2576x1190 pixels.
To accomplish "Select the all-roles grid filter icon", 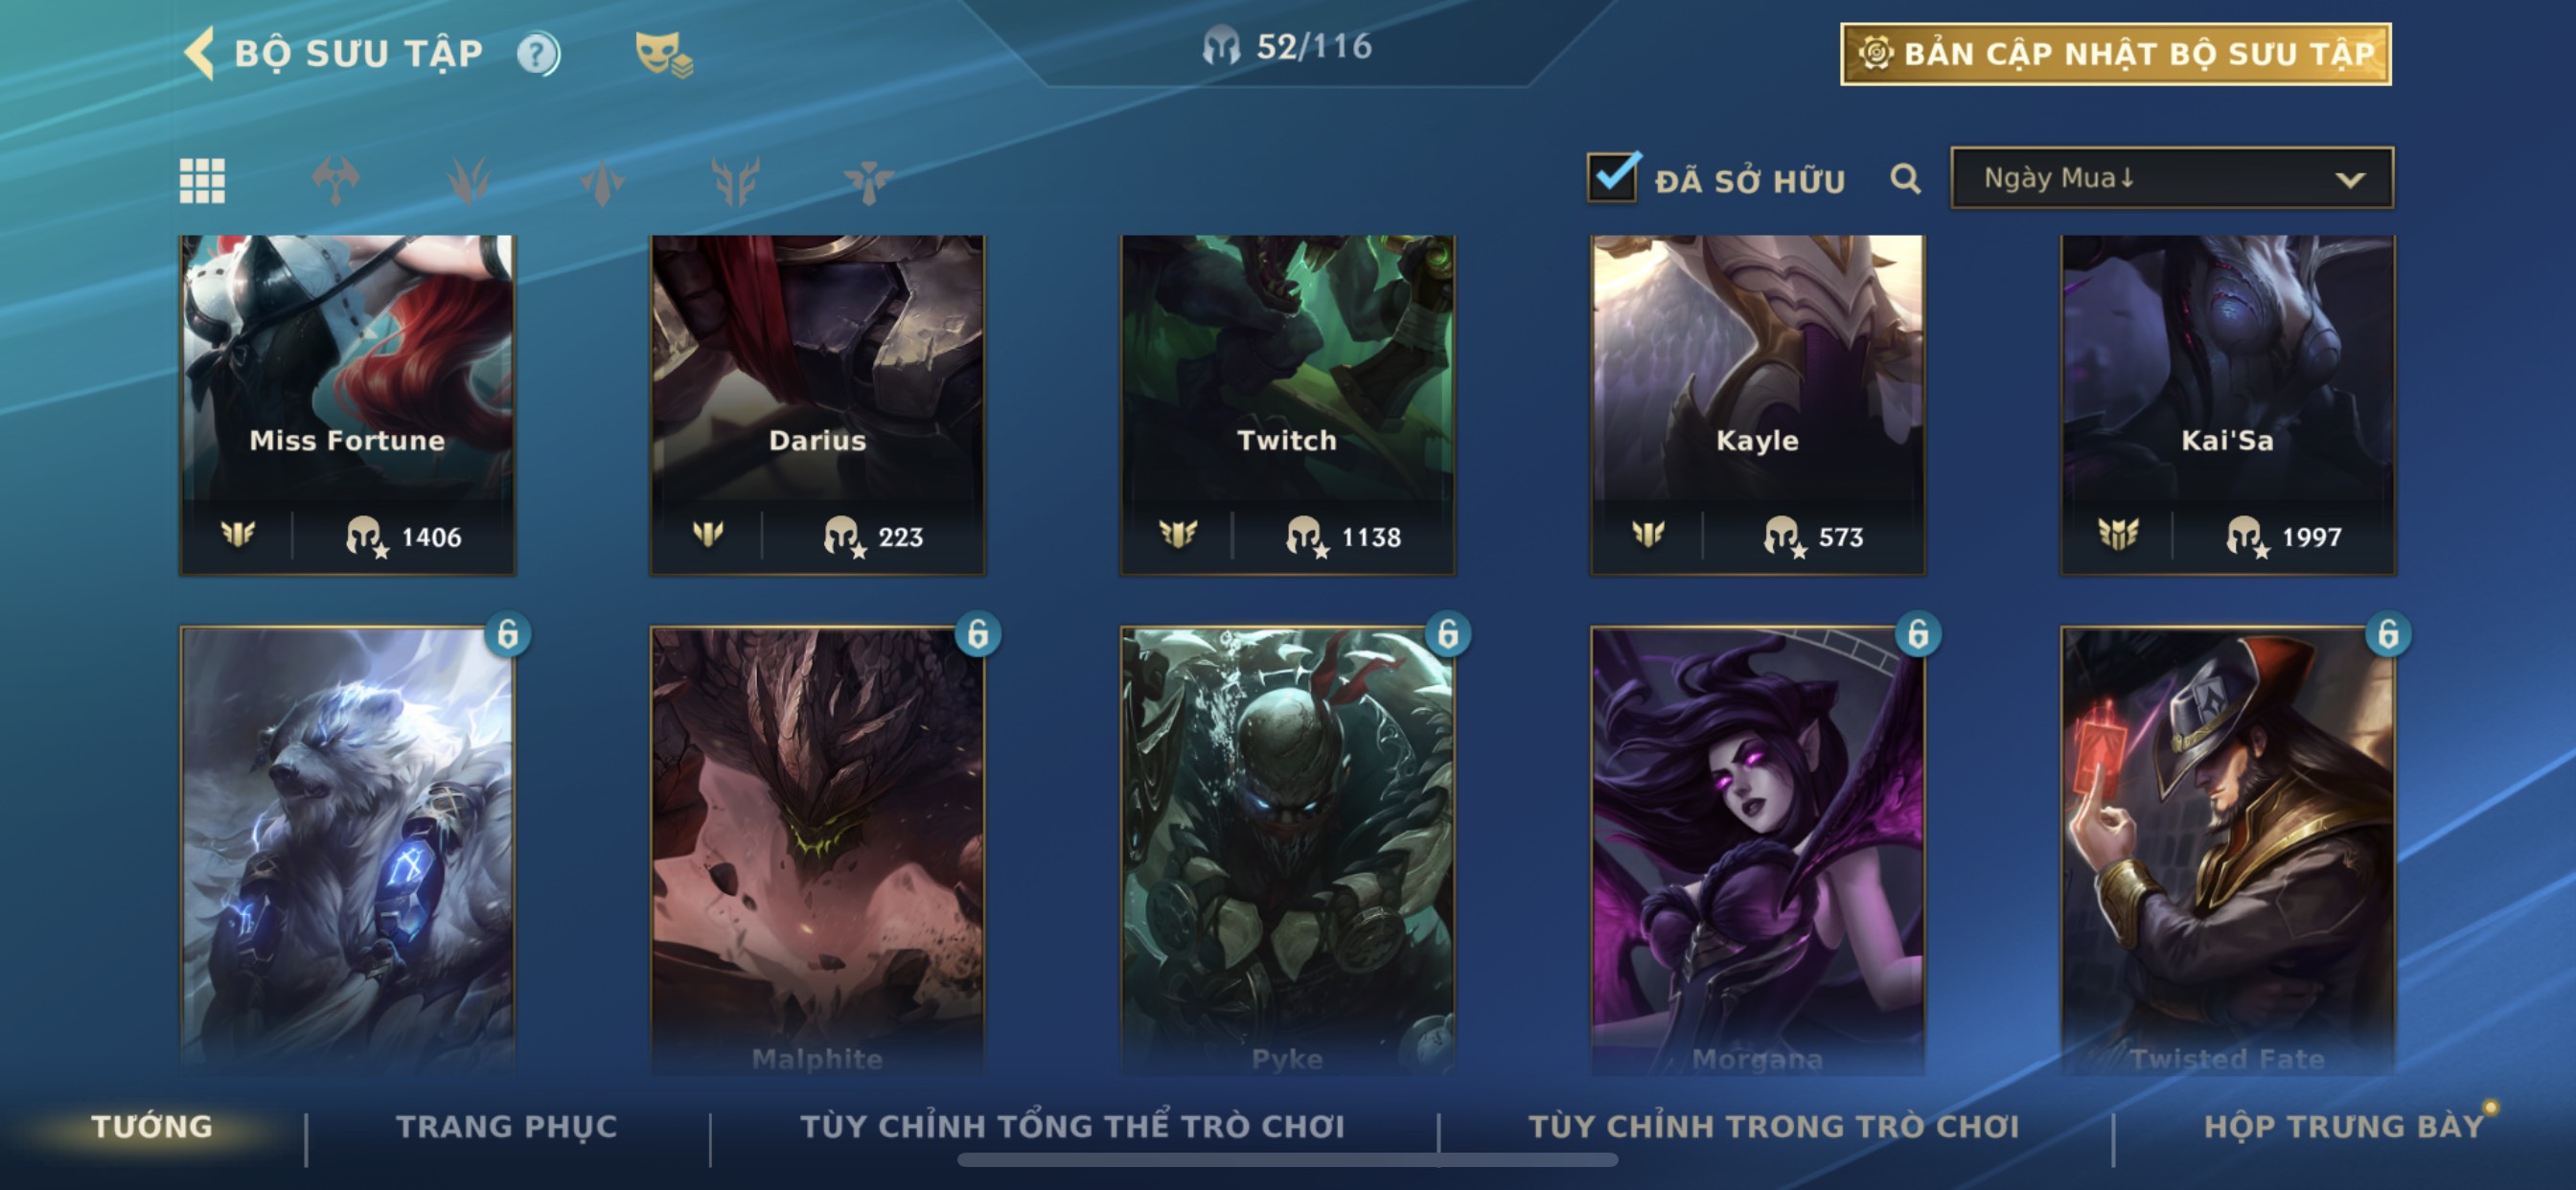I will tap(202, 181).
